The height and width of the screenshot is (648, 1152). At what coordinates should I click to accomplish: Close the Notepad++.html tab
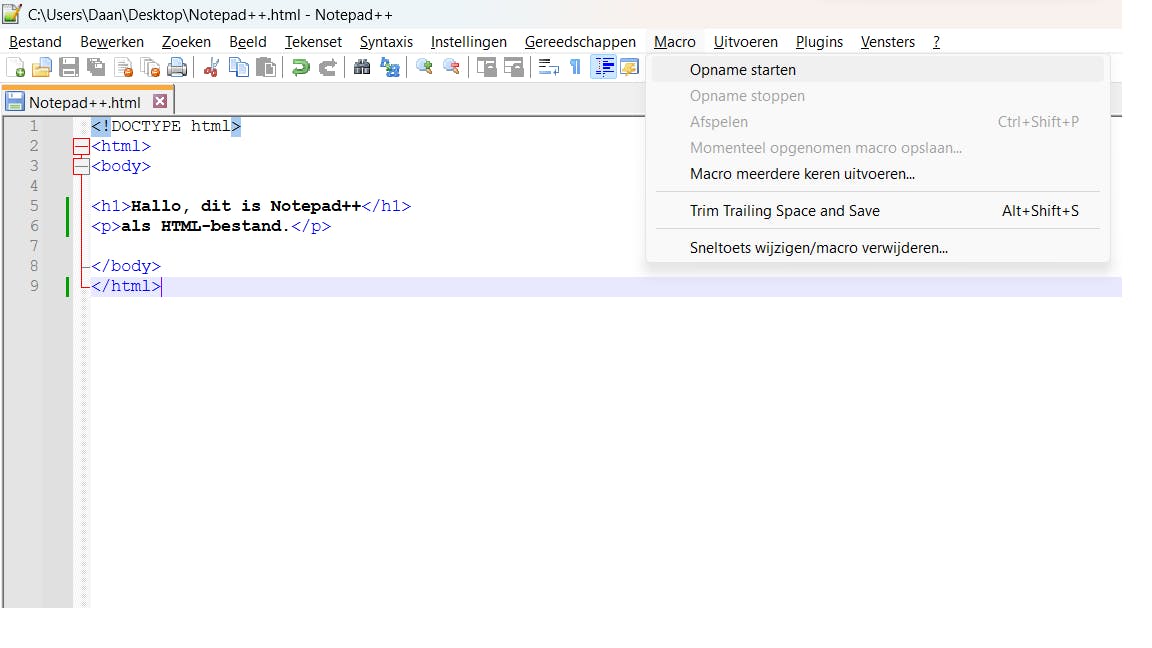159,101
